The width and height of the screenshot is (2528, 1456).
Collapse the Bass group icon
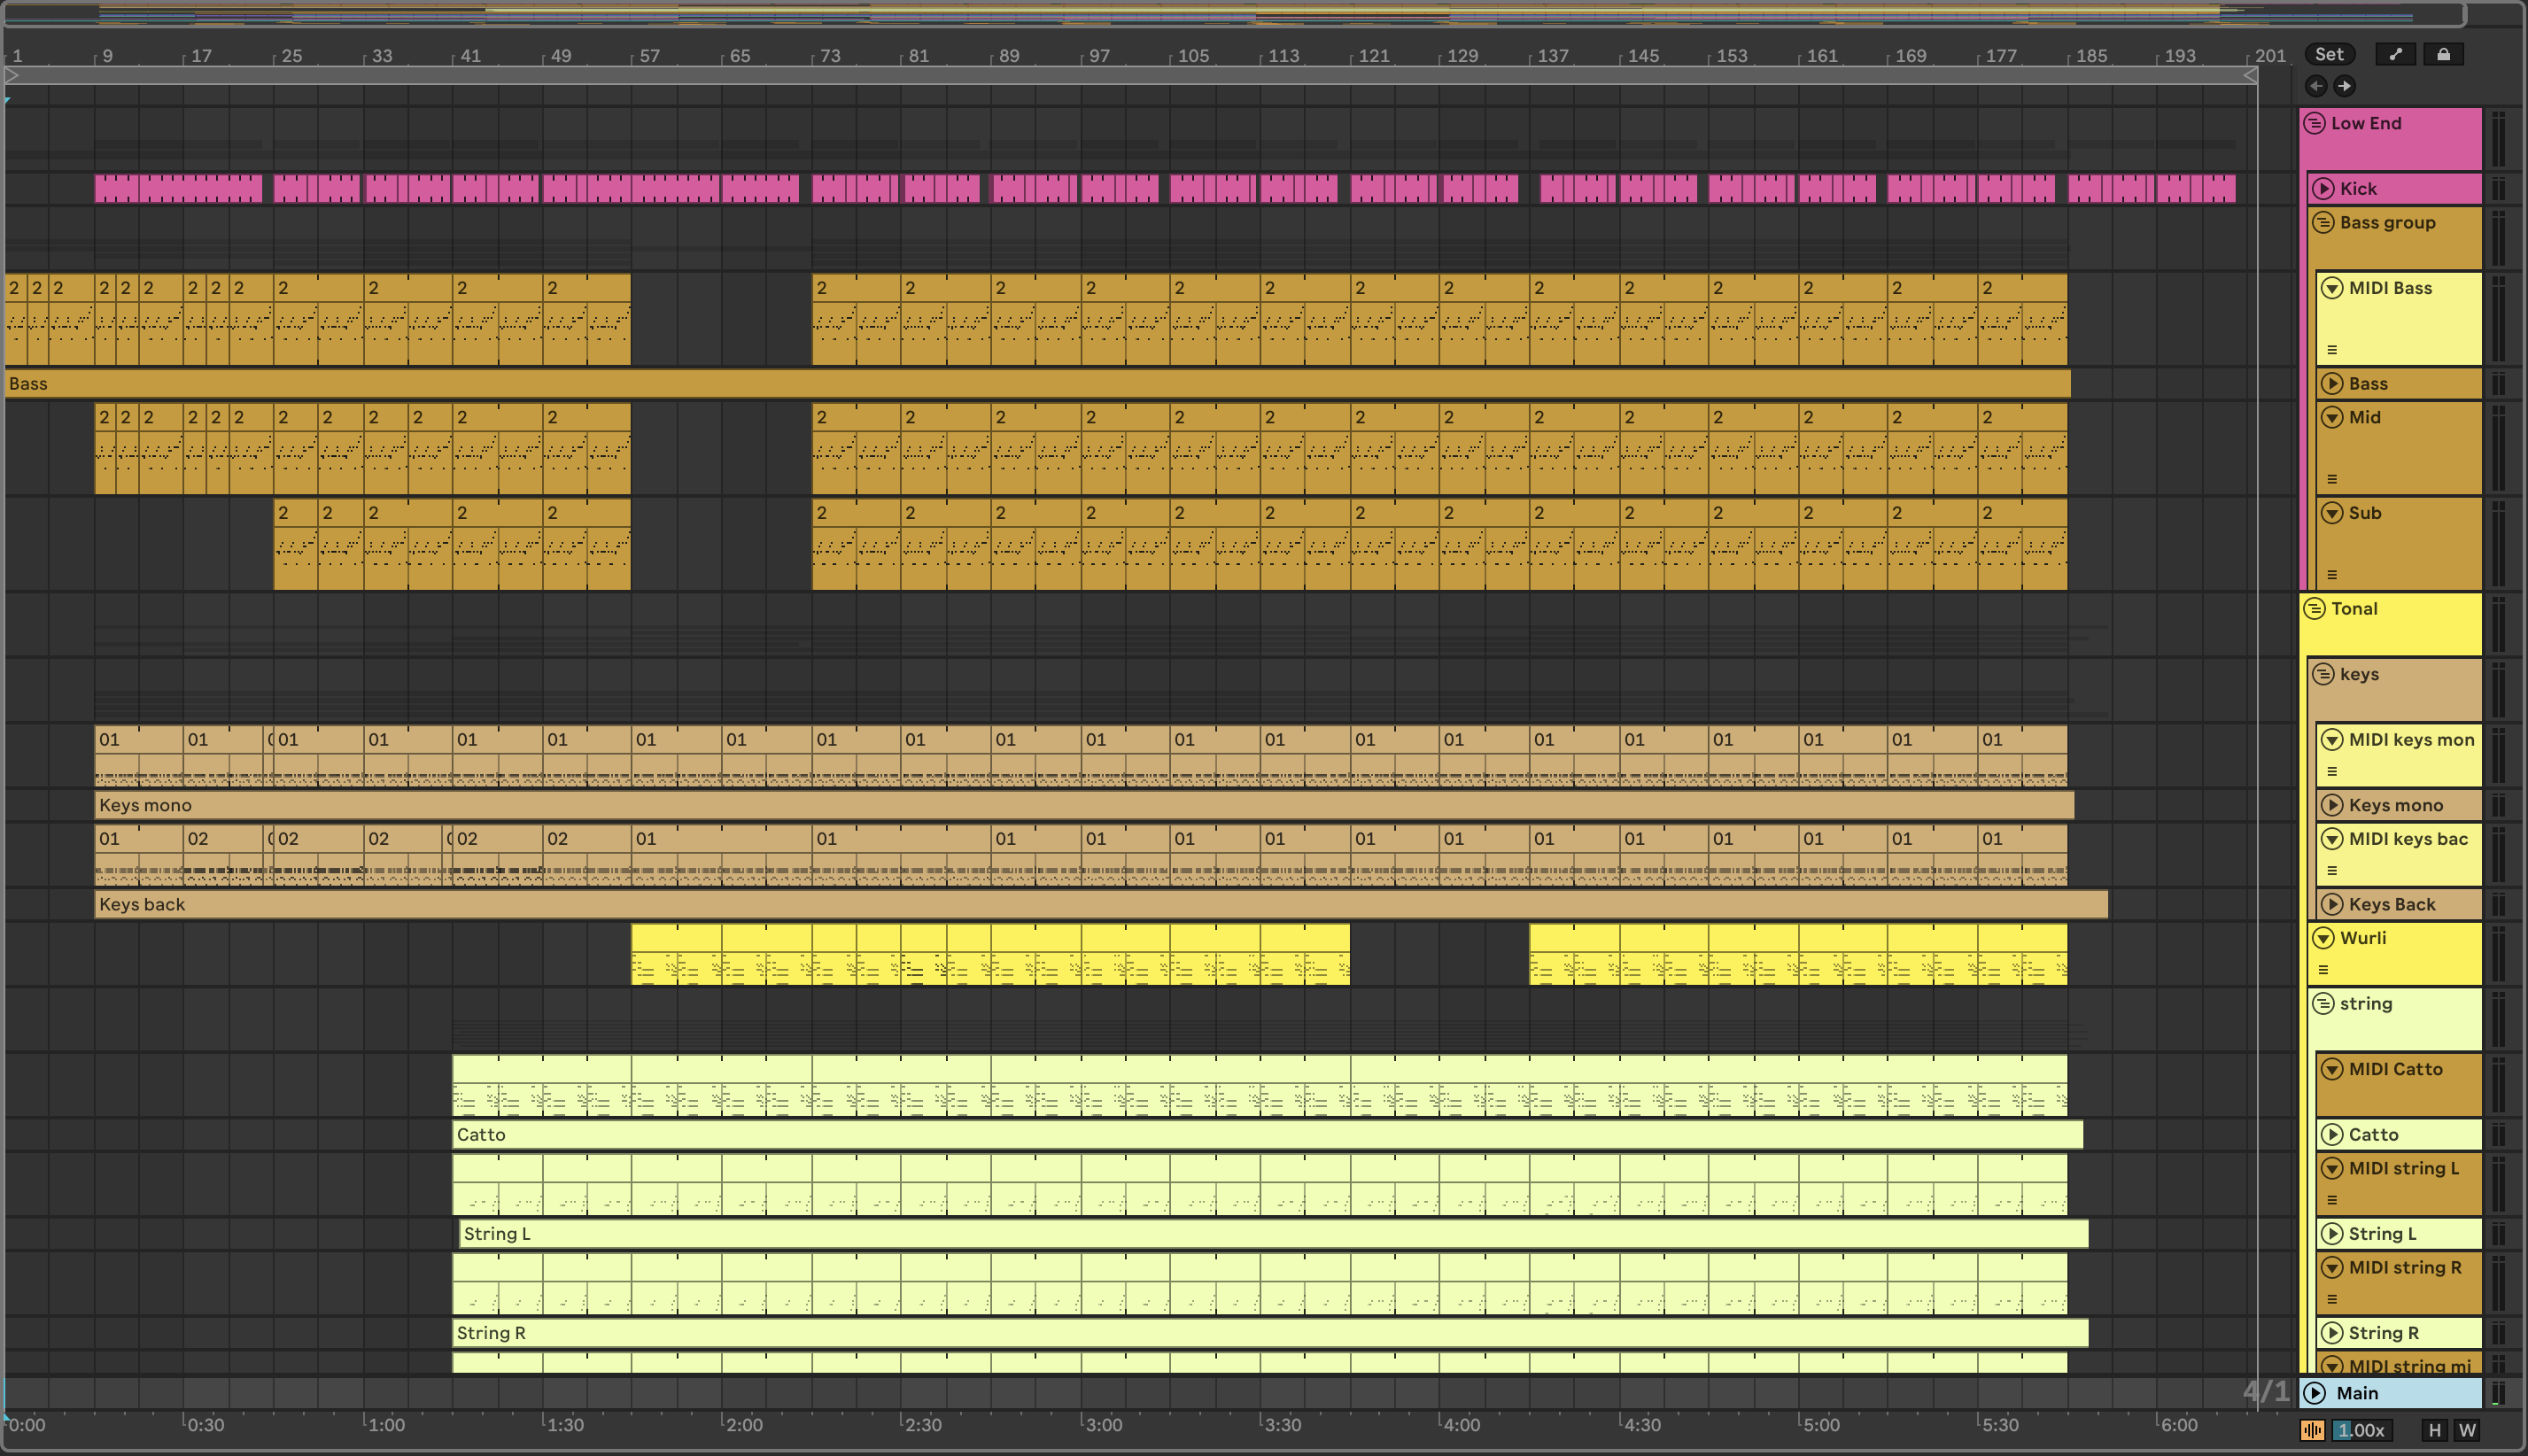(2323, 222)
